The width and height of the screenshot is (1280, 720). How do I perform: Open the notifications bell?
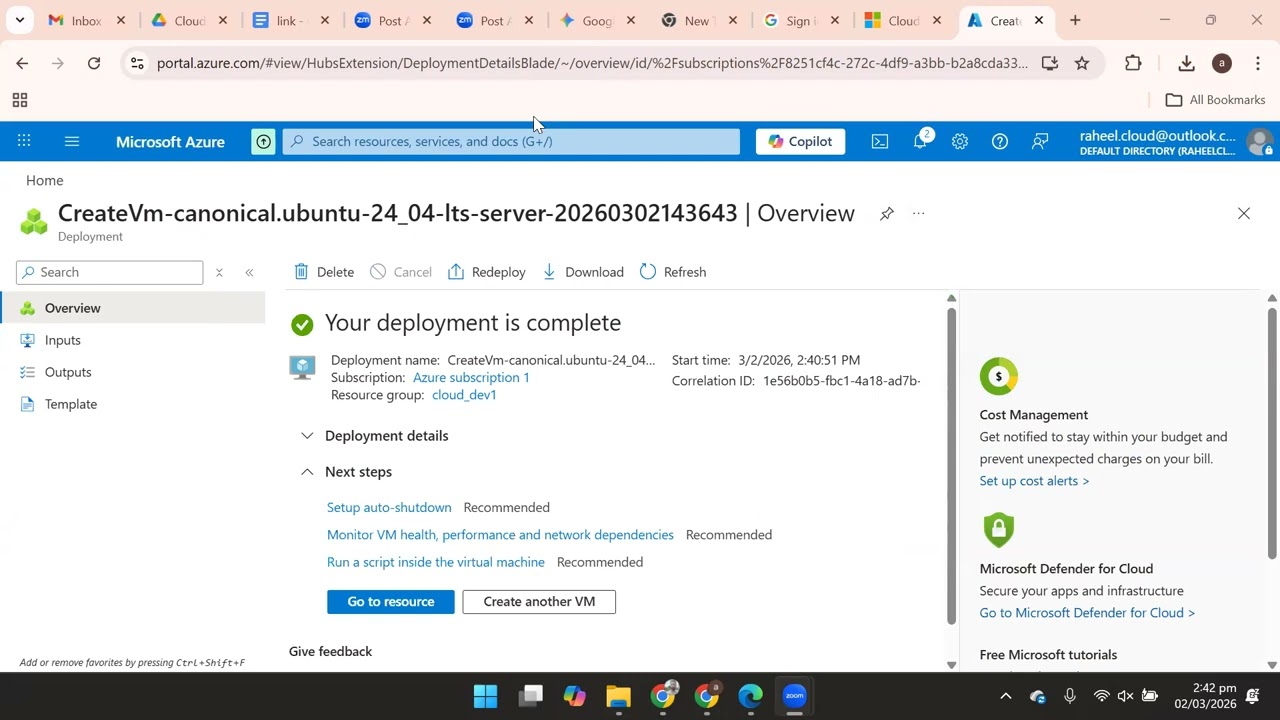pos(921,141)
